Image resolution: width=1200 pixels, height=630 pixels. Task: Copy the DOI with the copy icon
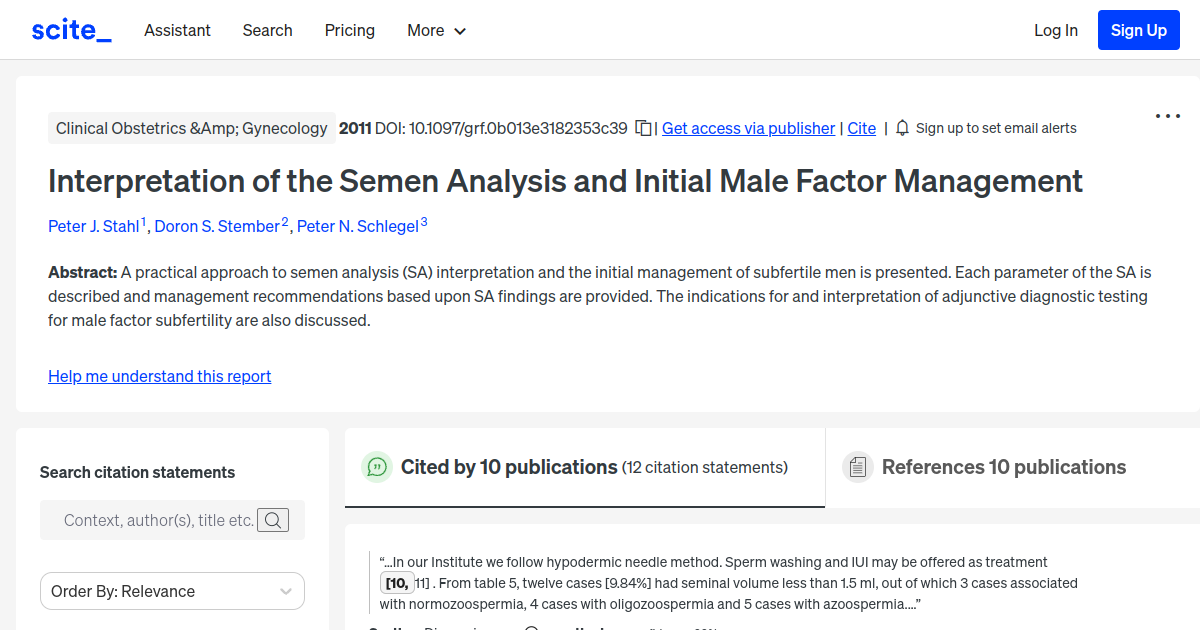pos(642,128)
